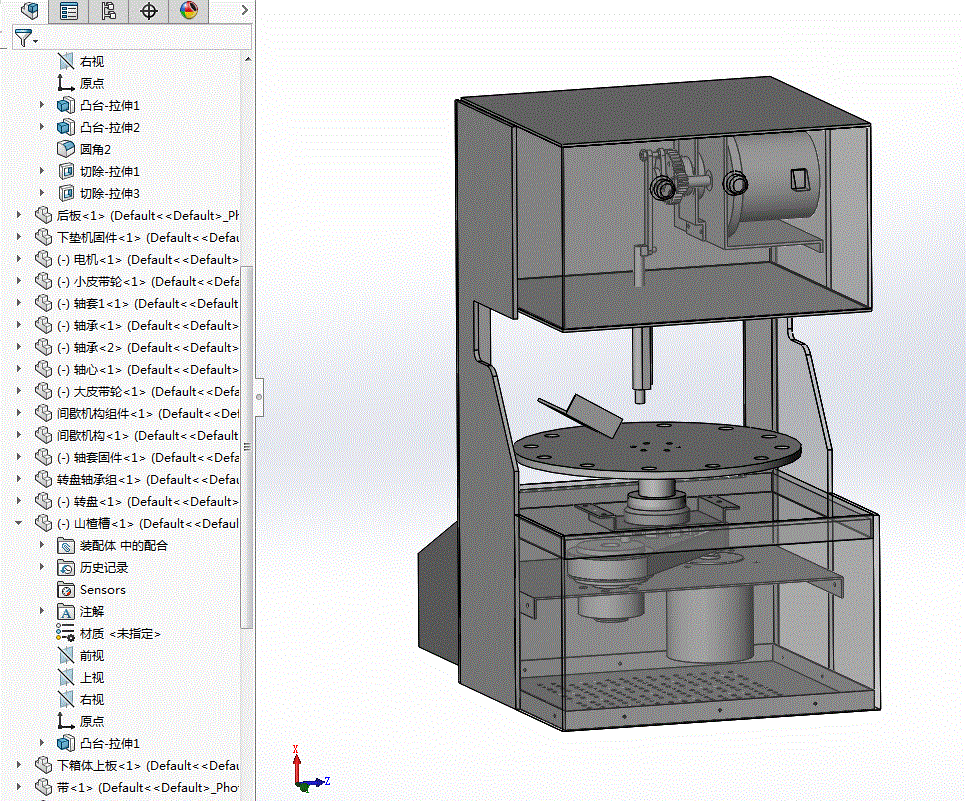This screenshot has height=801, width=966.
Task: Select the (-) 轴心<1> part icon
Action: pos(43,369)
